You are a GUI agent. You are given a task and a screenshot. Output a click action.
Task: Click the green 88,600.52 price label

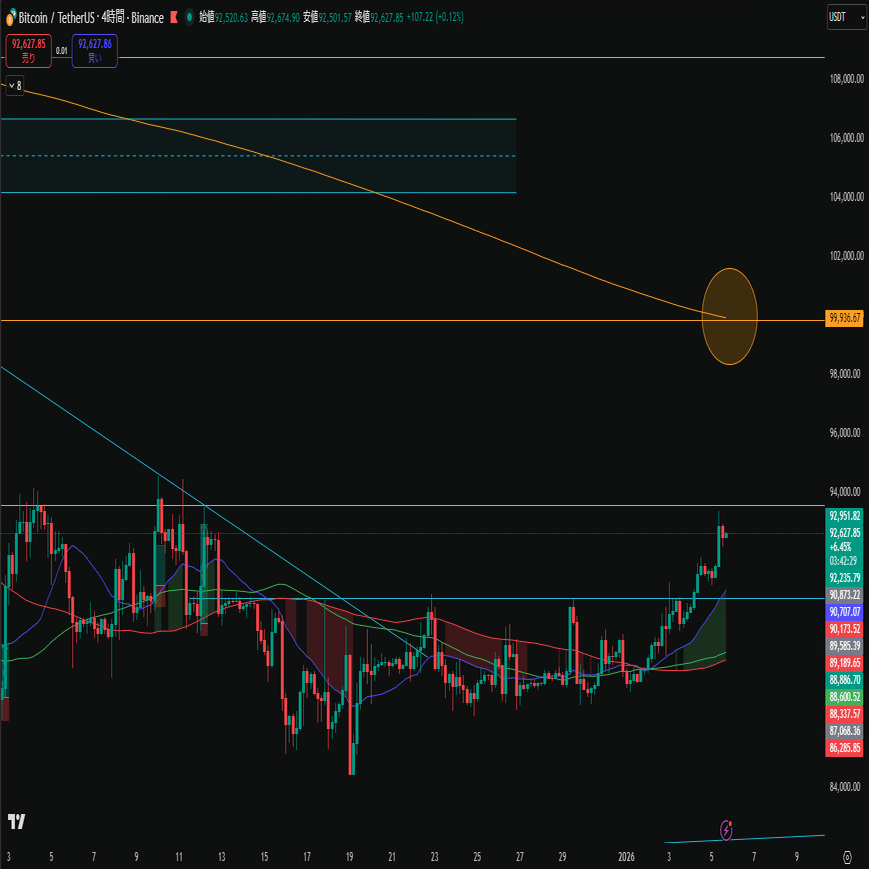click(x=844, y=697)
